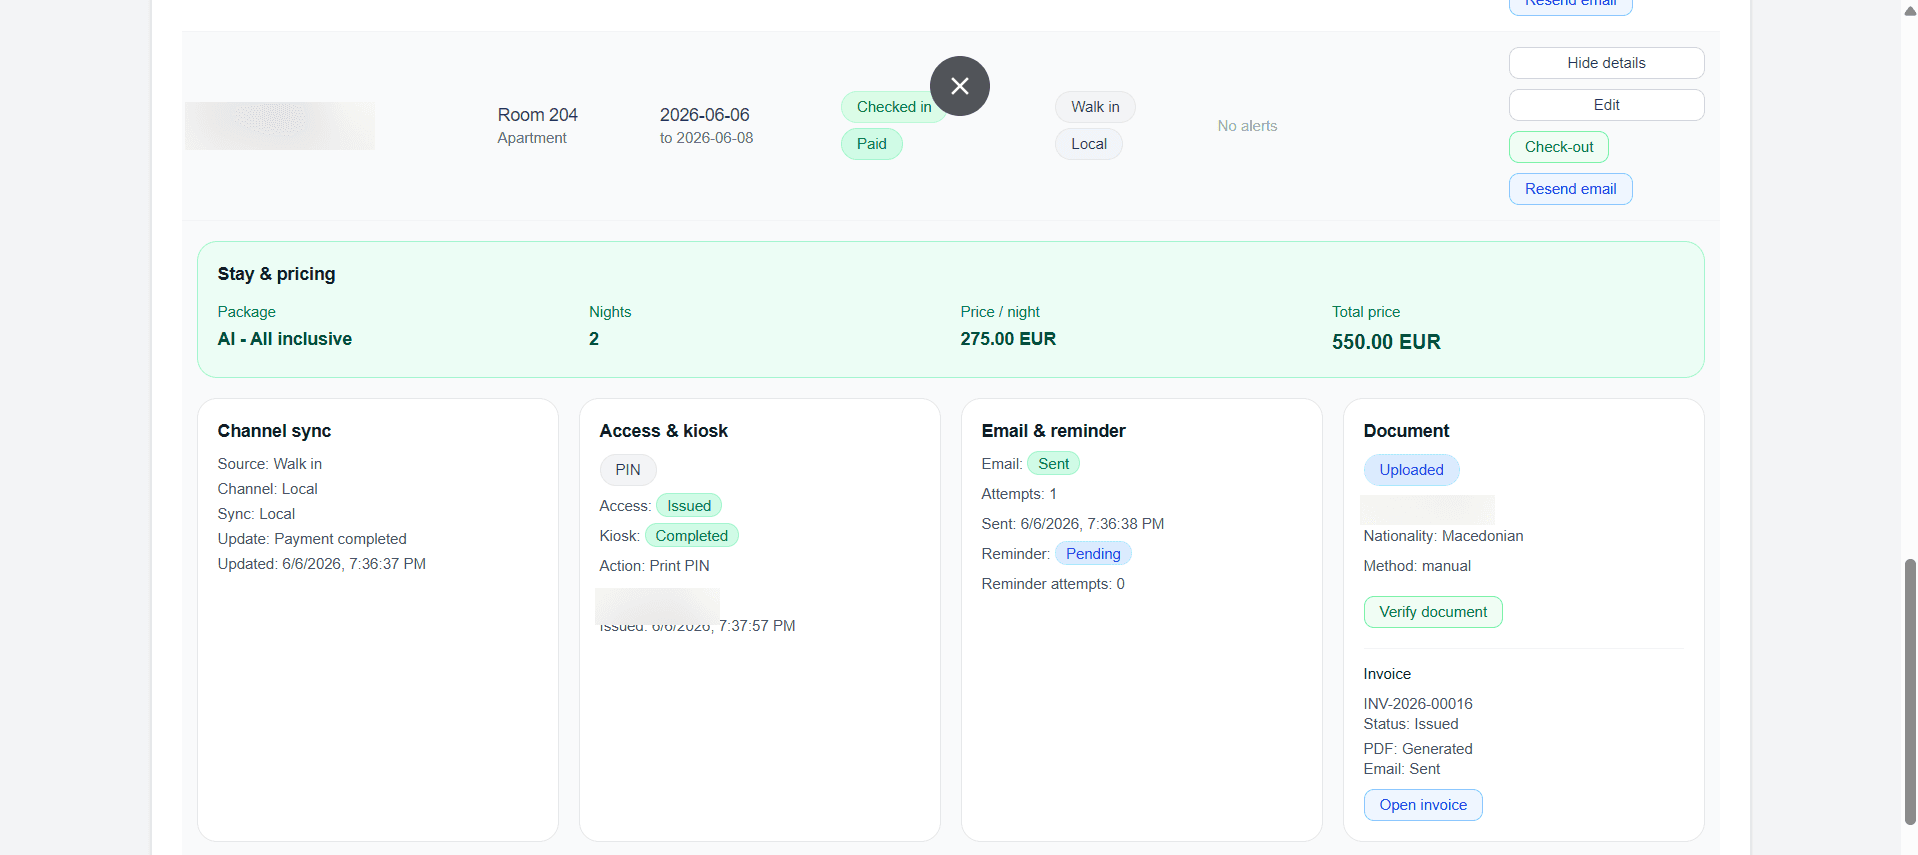Click the Verify document button

1432,612
